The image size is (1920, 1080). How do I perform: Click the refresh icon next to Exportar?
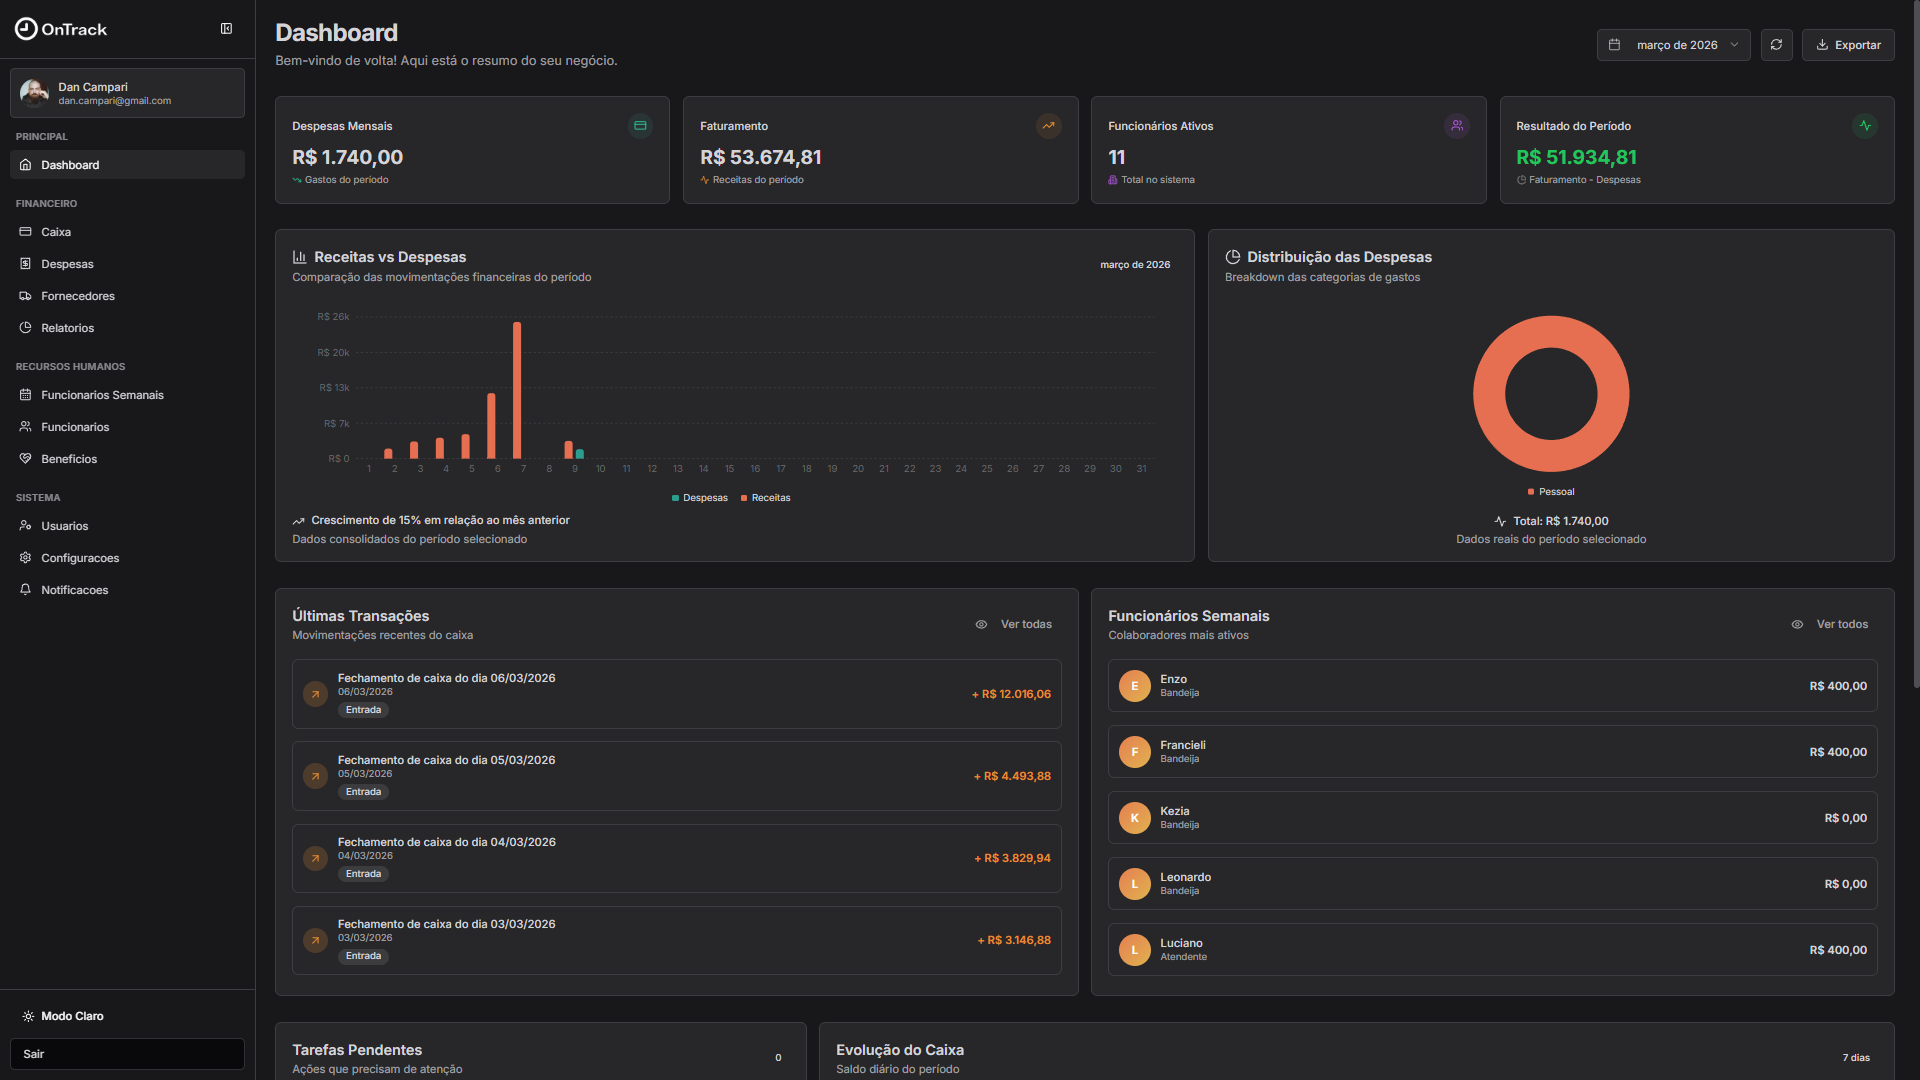click(1777, 44)
